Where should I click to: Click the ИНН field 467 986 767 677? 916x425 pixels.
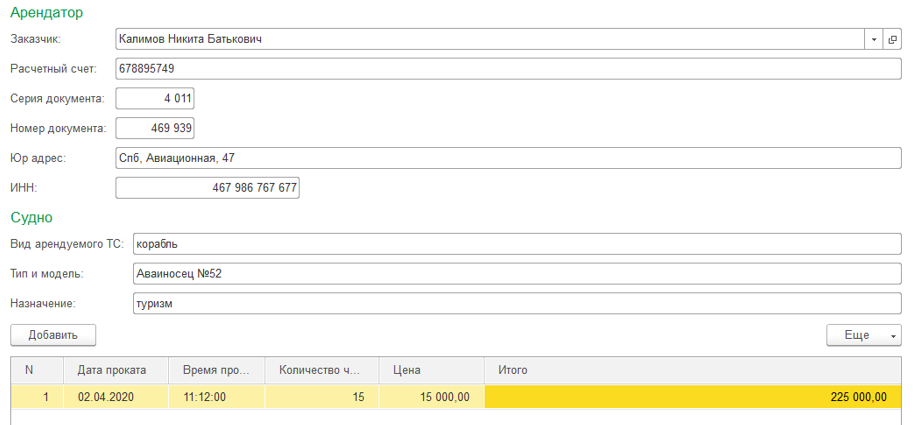click(x=207, y=188)
